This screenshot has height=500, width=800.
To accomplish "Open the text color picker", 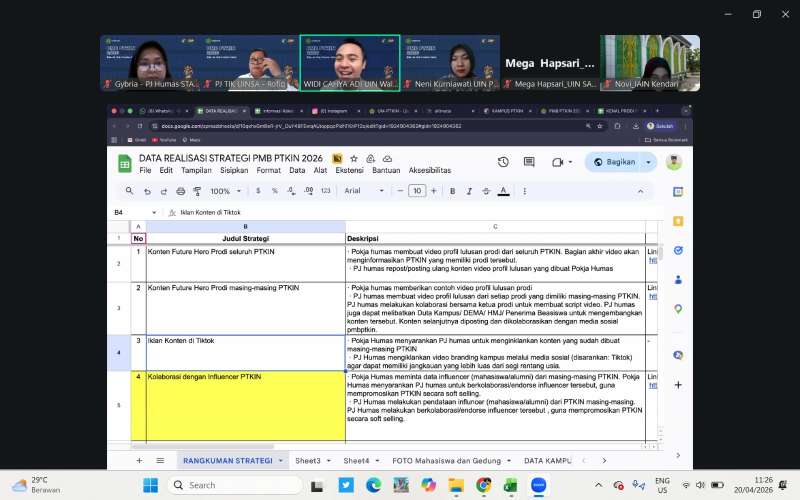I will point(503,191).
